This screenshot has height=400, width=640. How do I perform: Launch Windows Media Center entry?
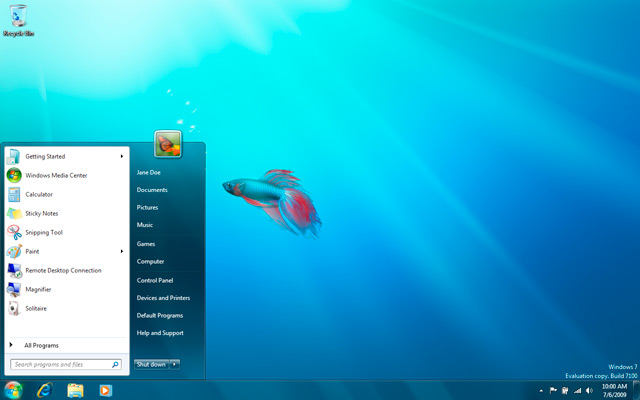(x=56, y=176)
